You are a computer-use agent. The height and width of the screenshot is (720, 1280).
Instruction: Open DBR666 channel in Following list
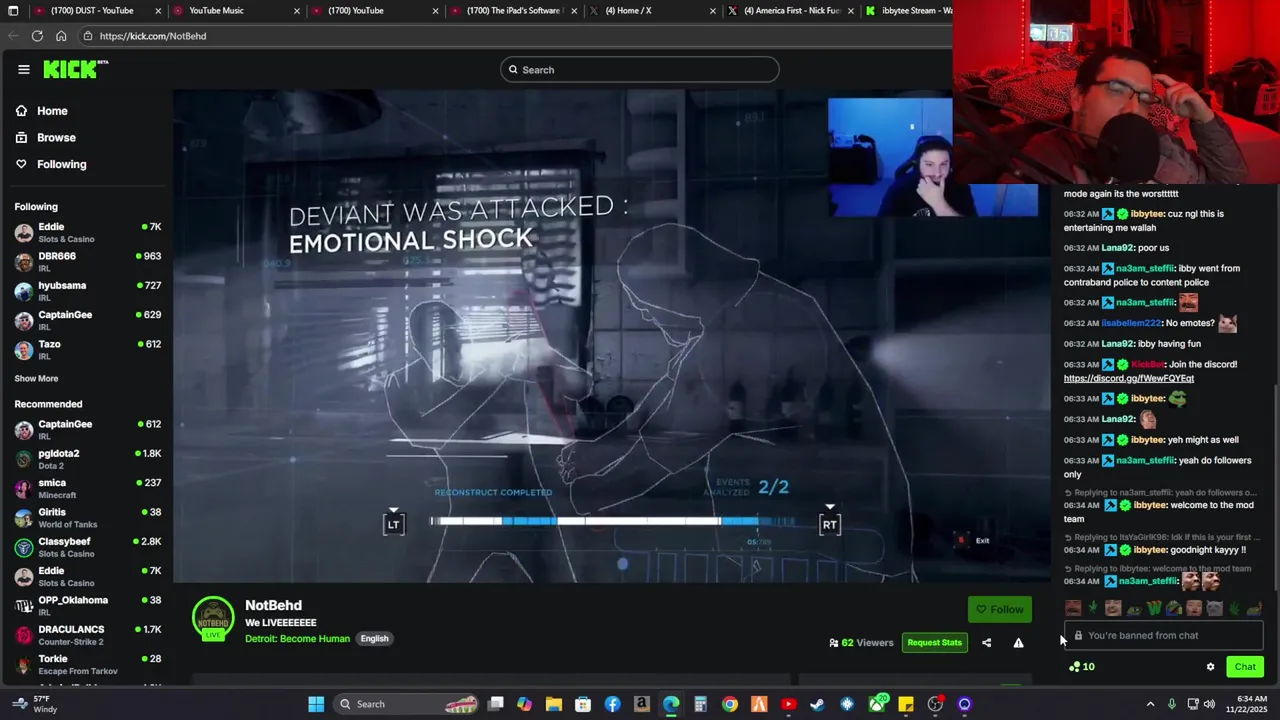(88, 262)
